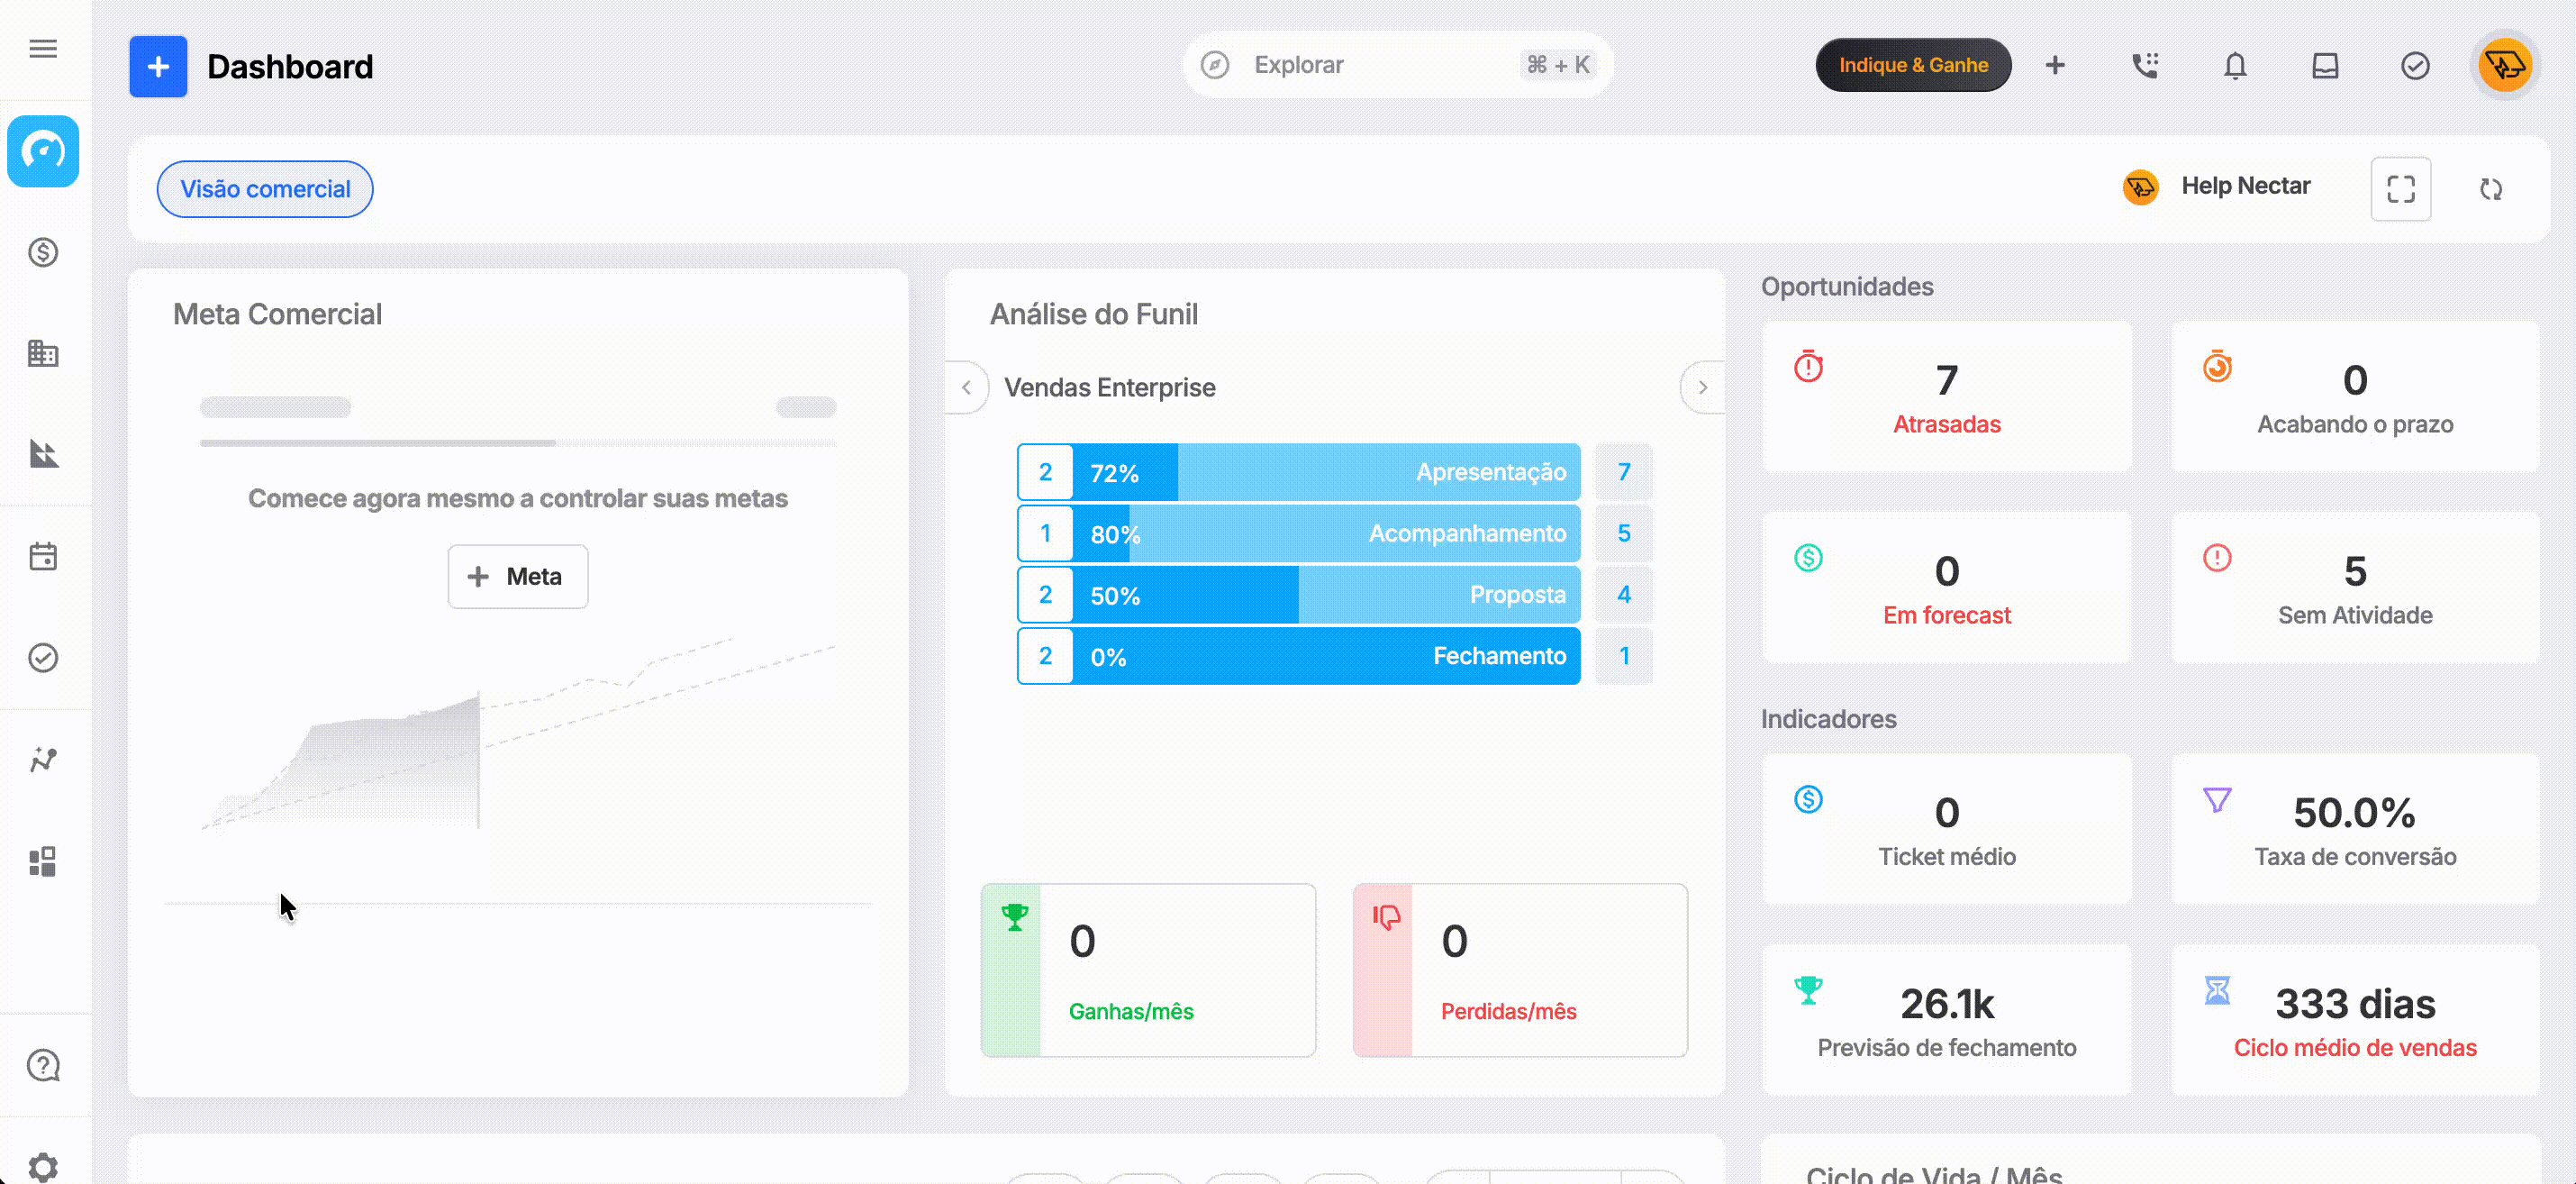Click the Dashboard page title
Image resolution: width=2576 pixels, height=1184 pixels.
pos(290,67)
